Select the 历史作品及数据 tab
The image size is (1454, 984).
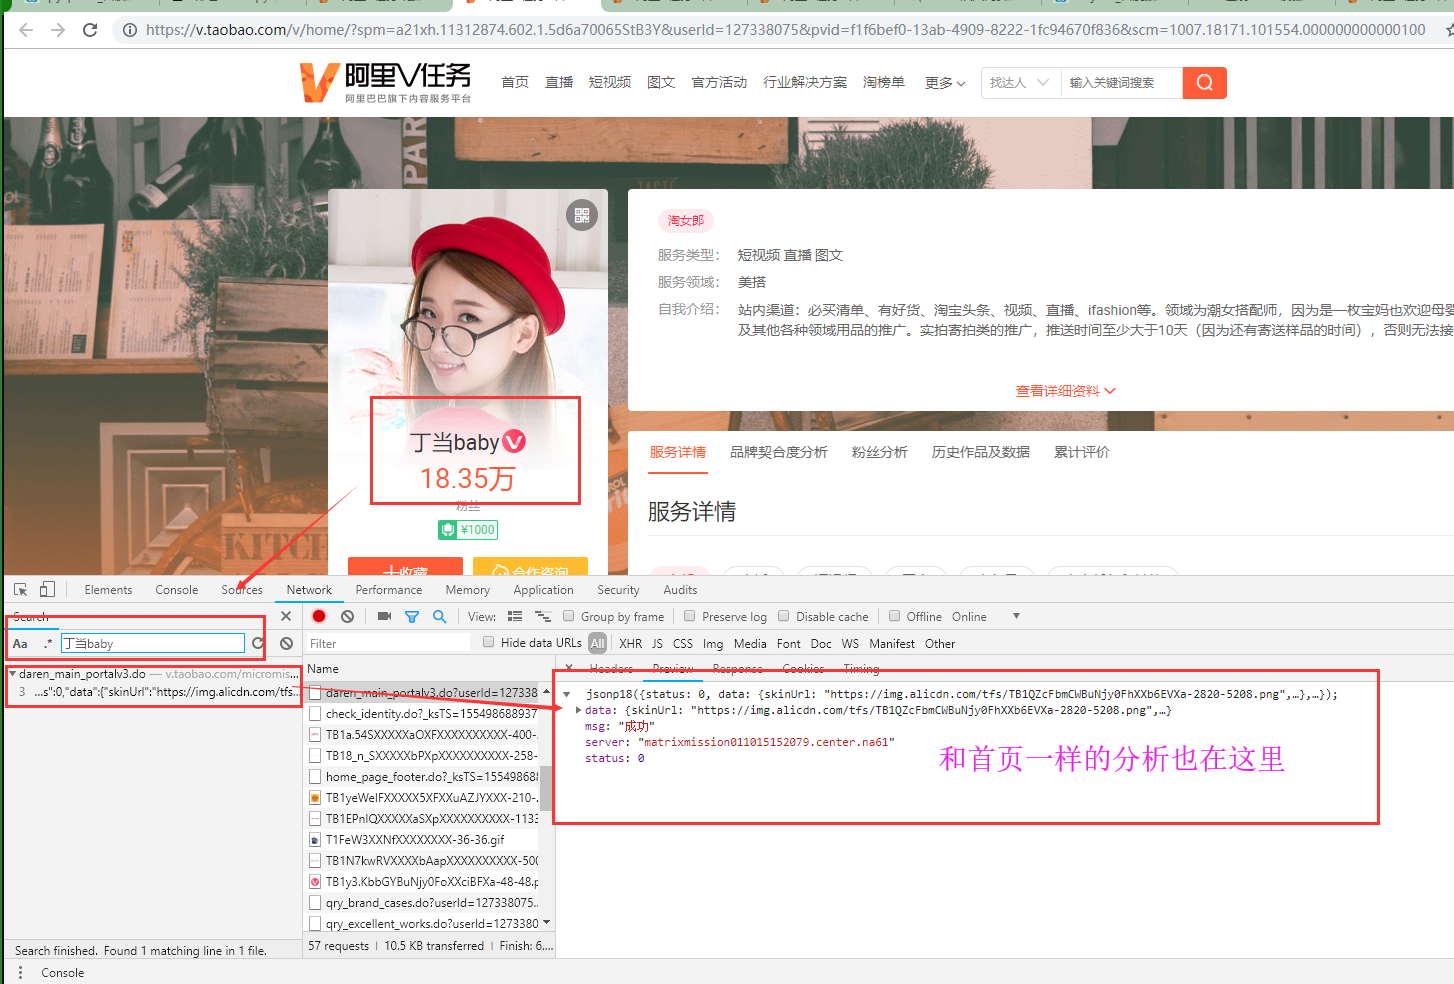point(980,452)
